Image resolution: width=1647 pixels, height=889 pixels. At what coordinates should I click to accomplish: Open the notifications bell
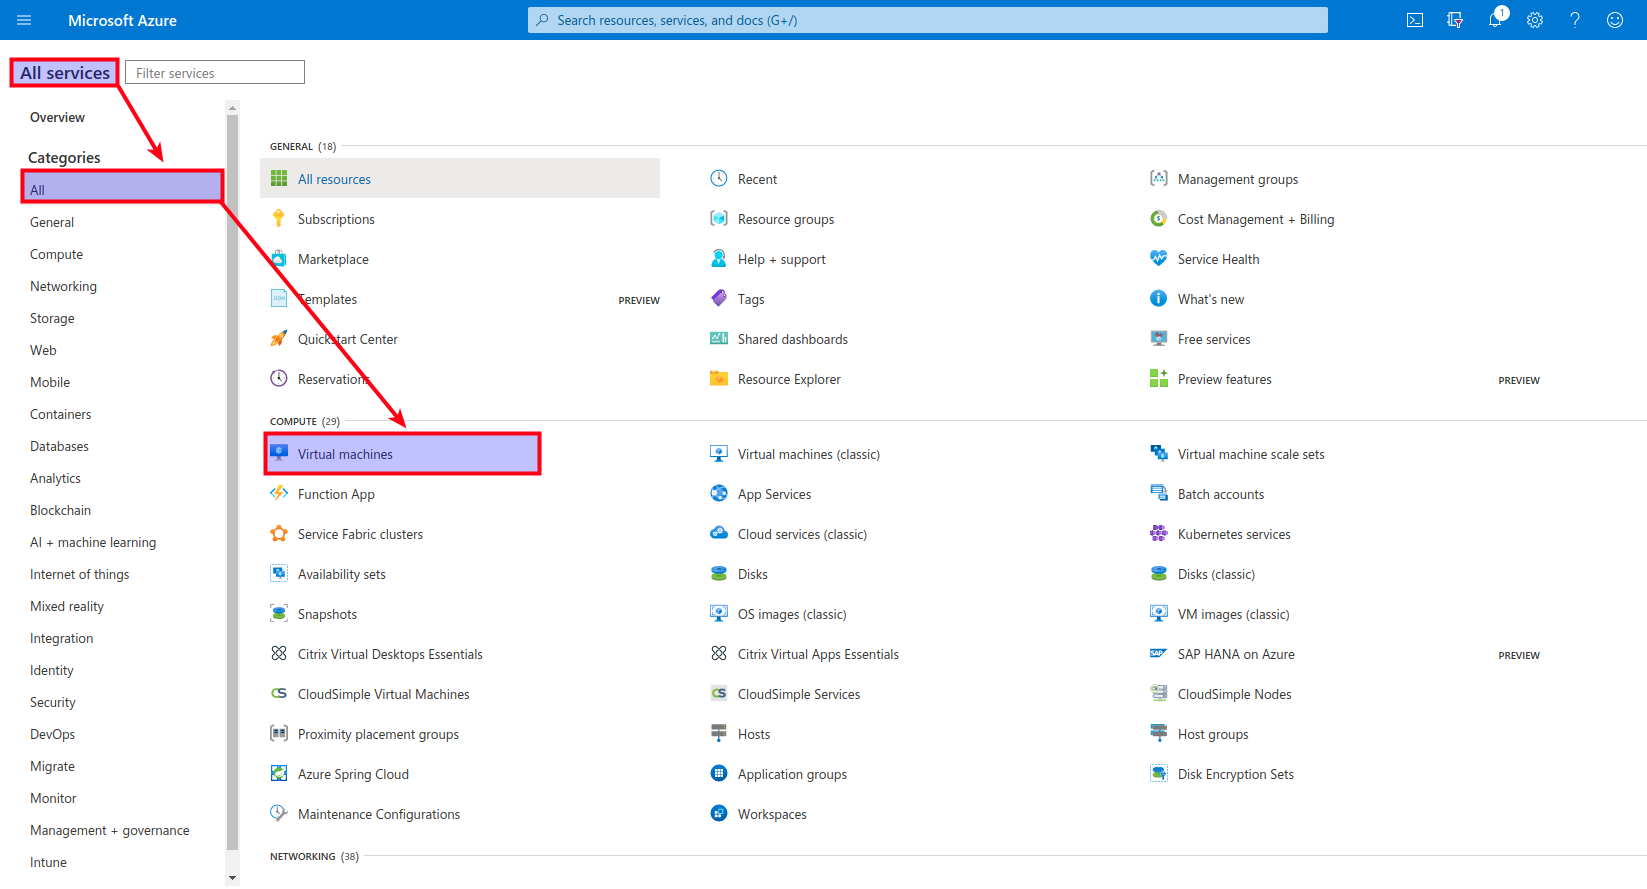click(1495, 20)
